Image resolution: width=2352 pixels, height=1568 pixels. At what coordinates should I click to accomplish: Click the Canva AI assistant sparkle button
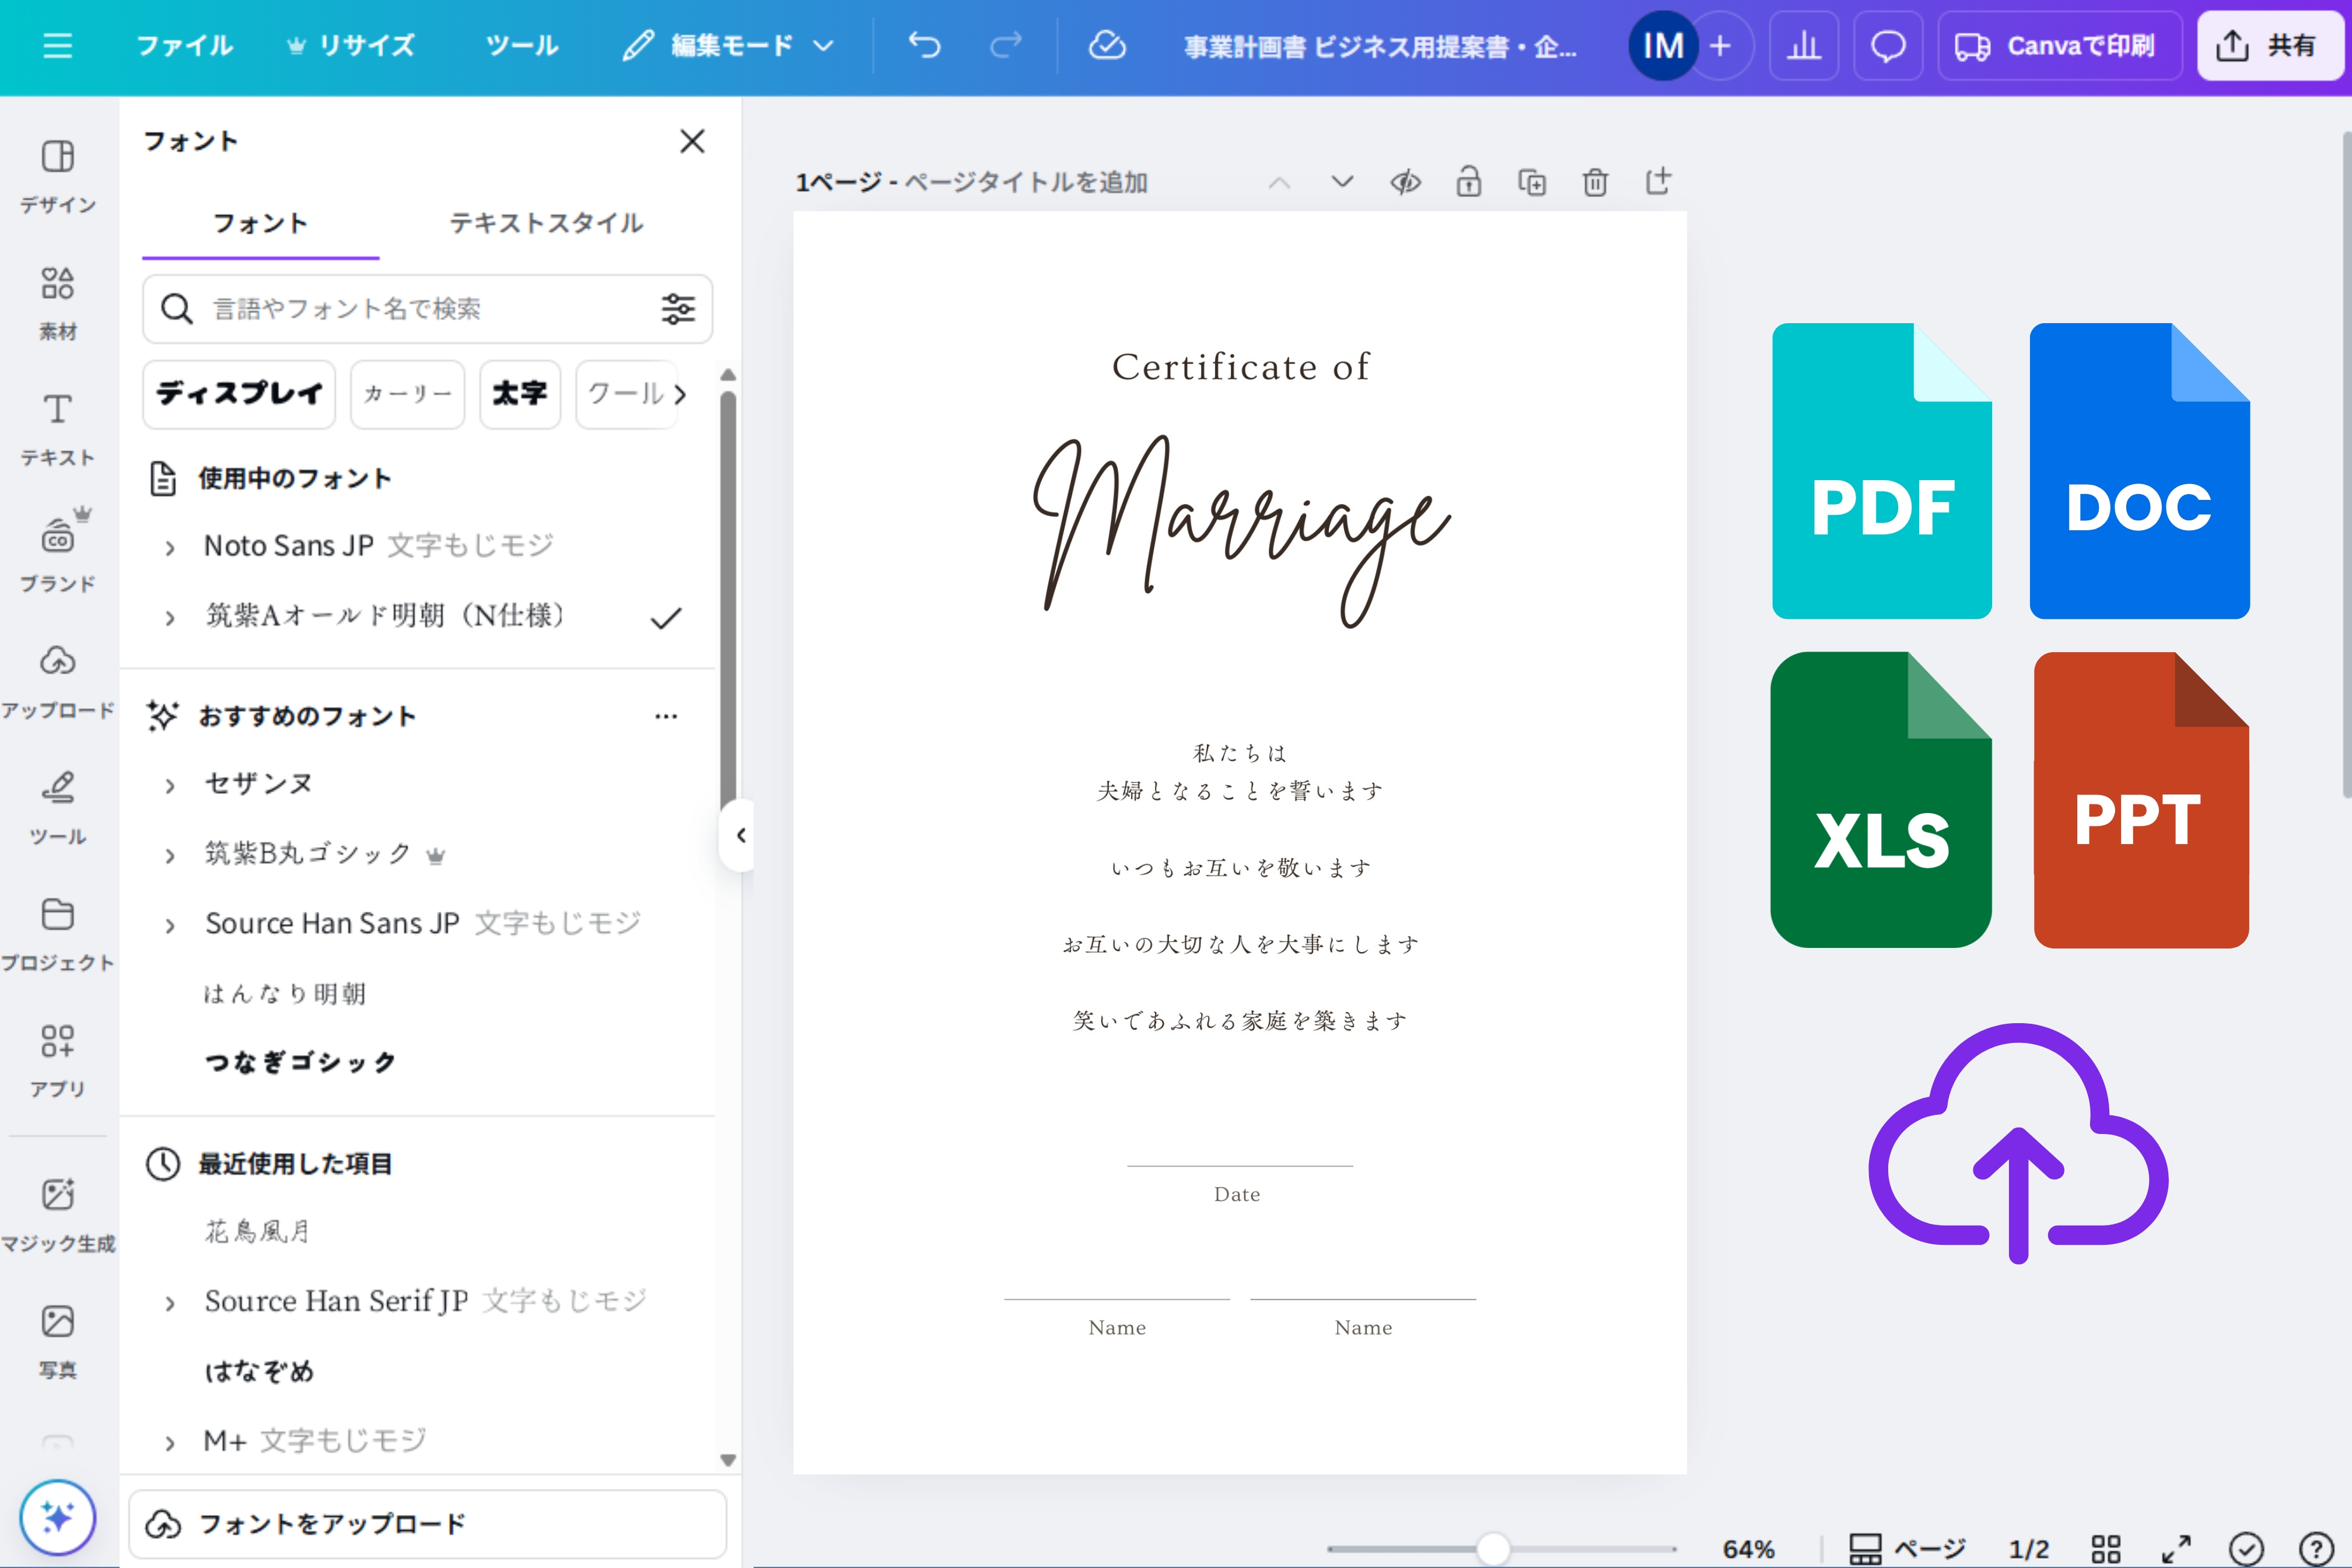tap(58, 1517)
